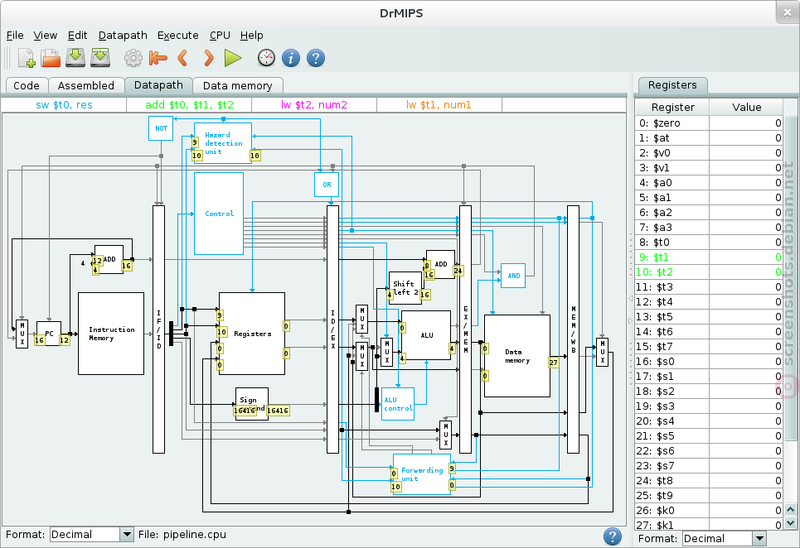Open the CPU menu
Image resolution: width=800 pixels, height=548 pixels.
coord(220,35)
